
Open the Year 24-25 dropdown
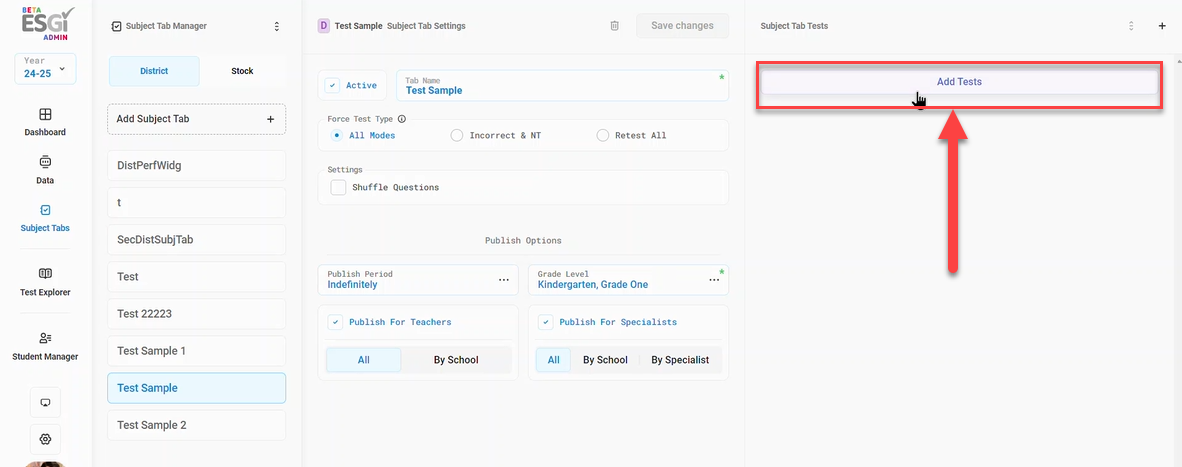45,69
